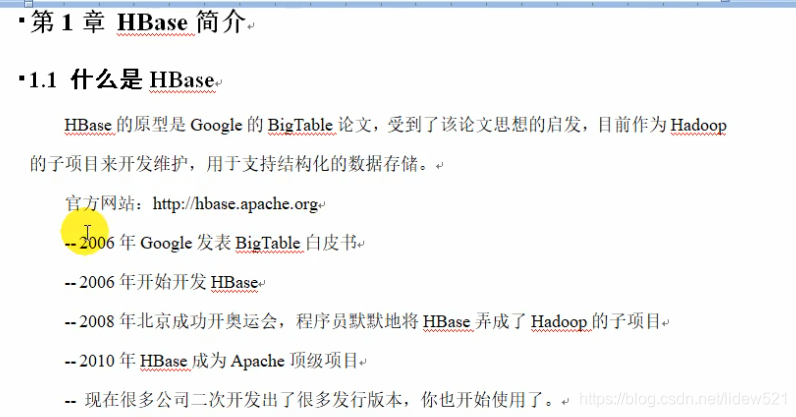This screenshot has width=796, height=417.
Task: Click the left indent marker on the ruler
Action: pos(28,4)
